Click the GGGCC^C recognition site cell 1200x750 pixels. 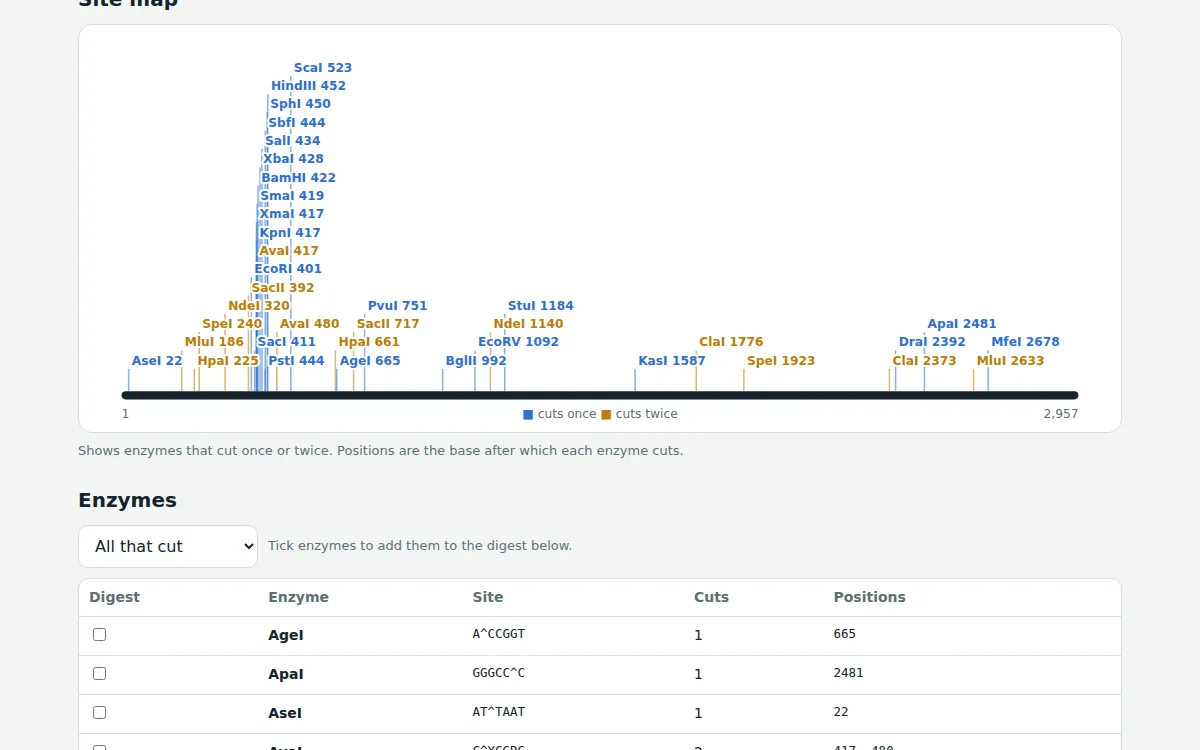click(499, 673)
